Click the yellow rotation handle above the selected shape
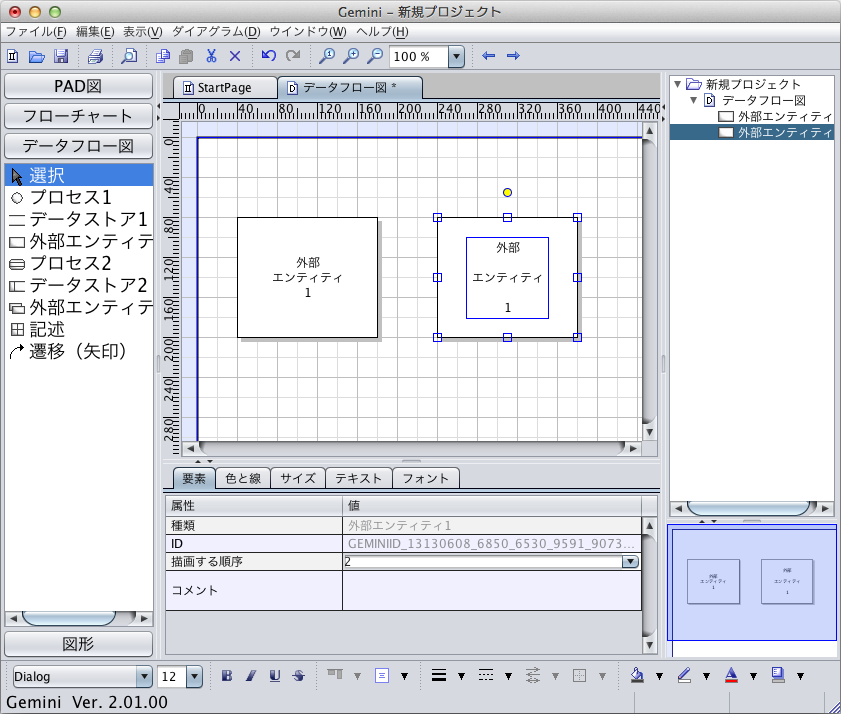The height and width of the screenshot is (714, 841). (x=507, y=193)
